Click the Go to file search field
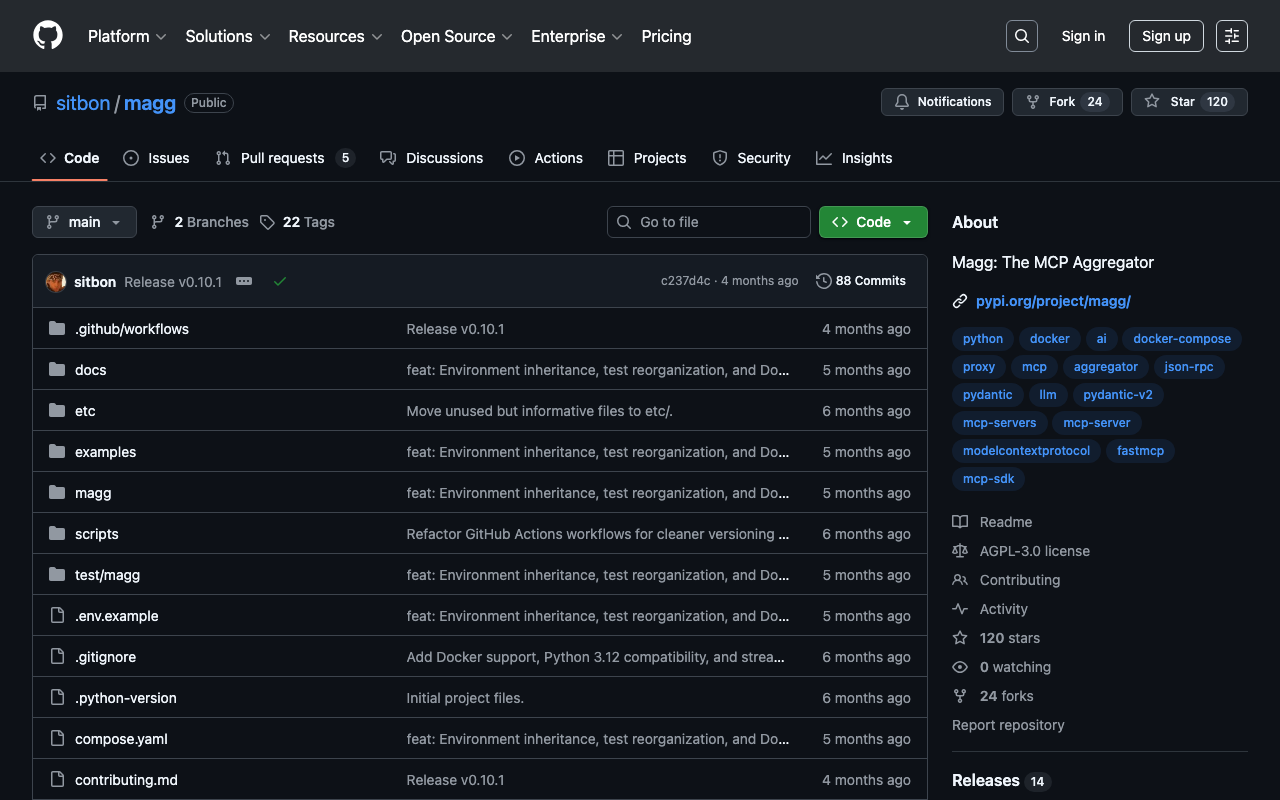This screenshot has height=800, width=1280. tap(709, 222)
